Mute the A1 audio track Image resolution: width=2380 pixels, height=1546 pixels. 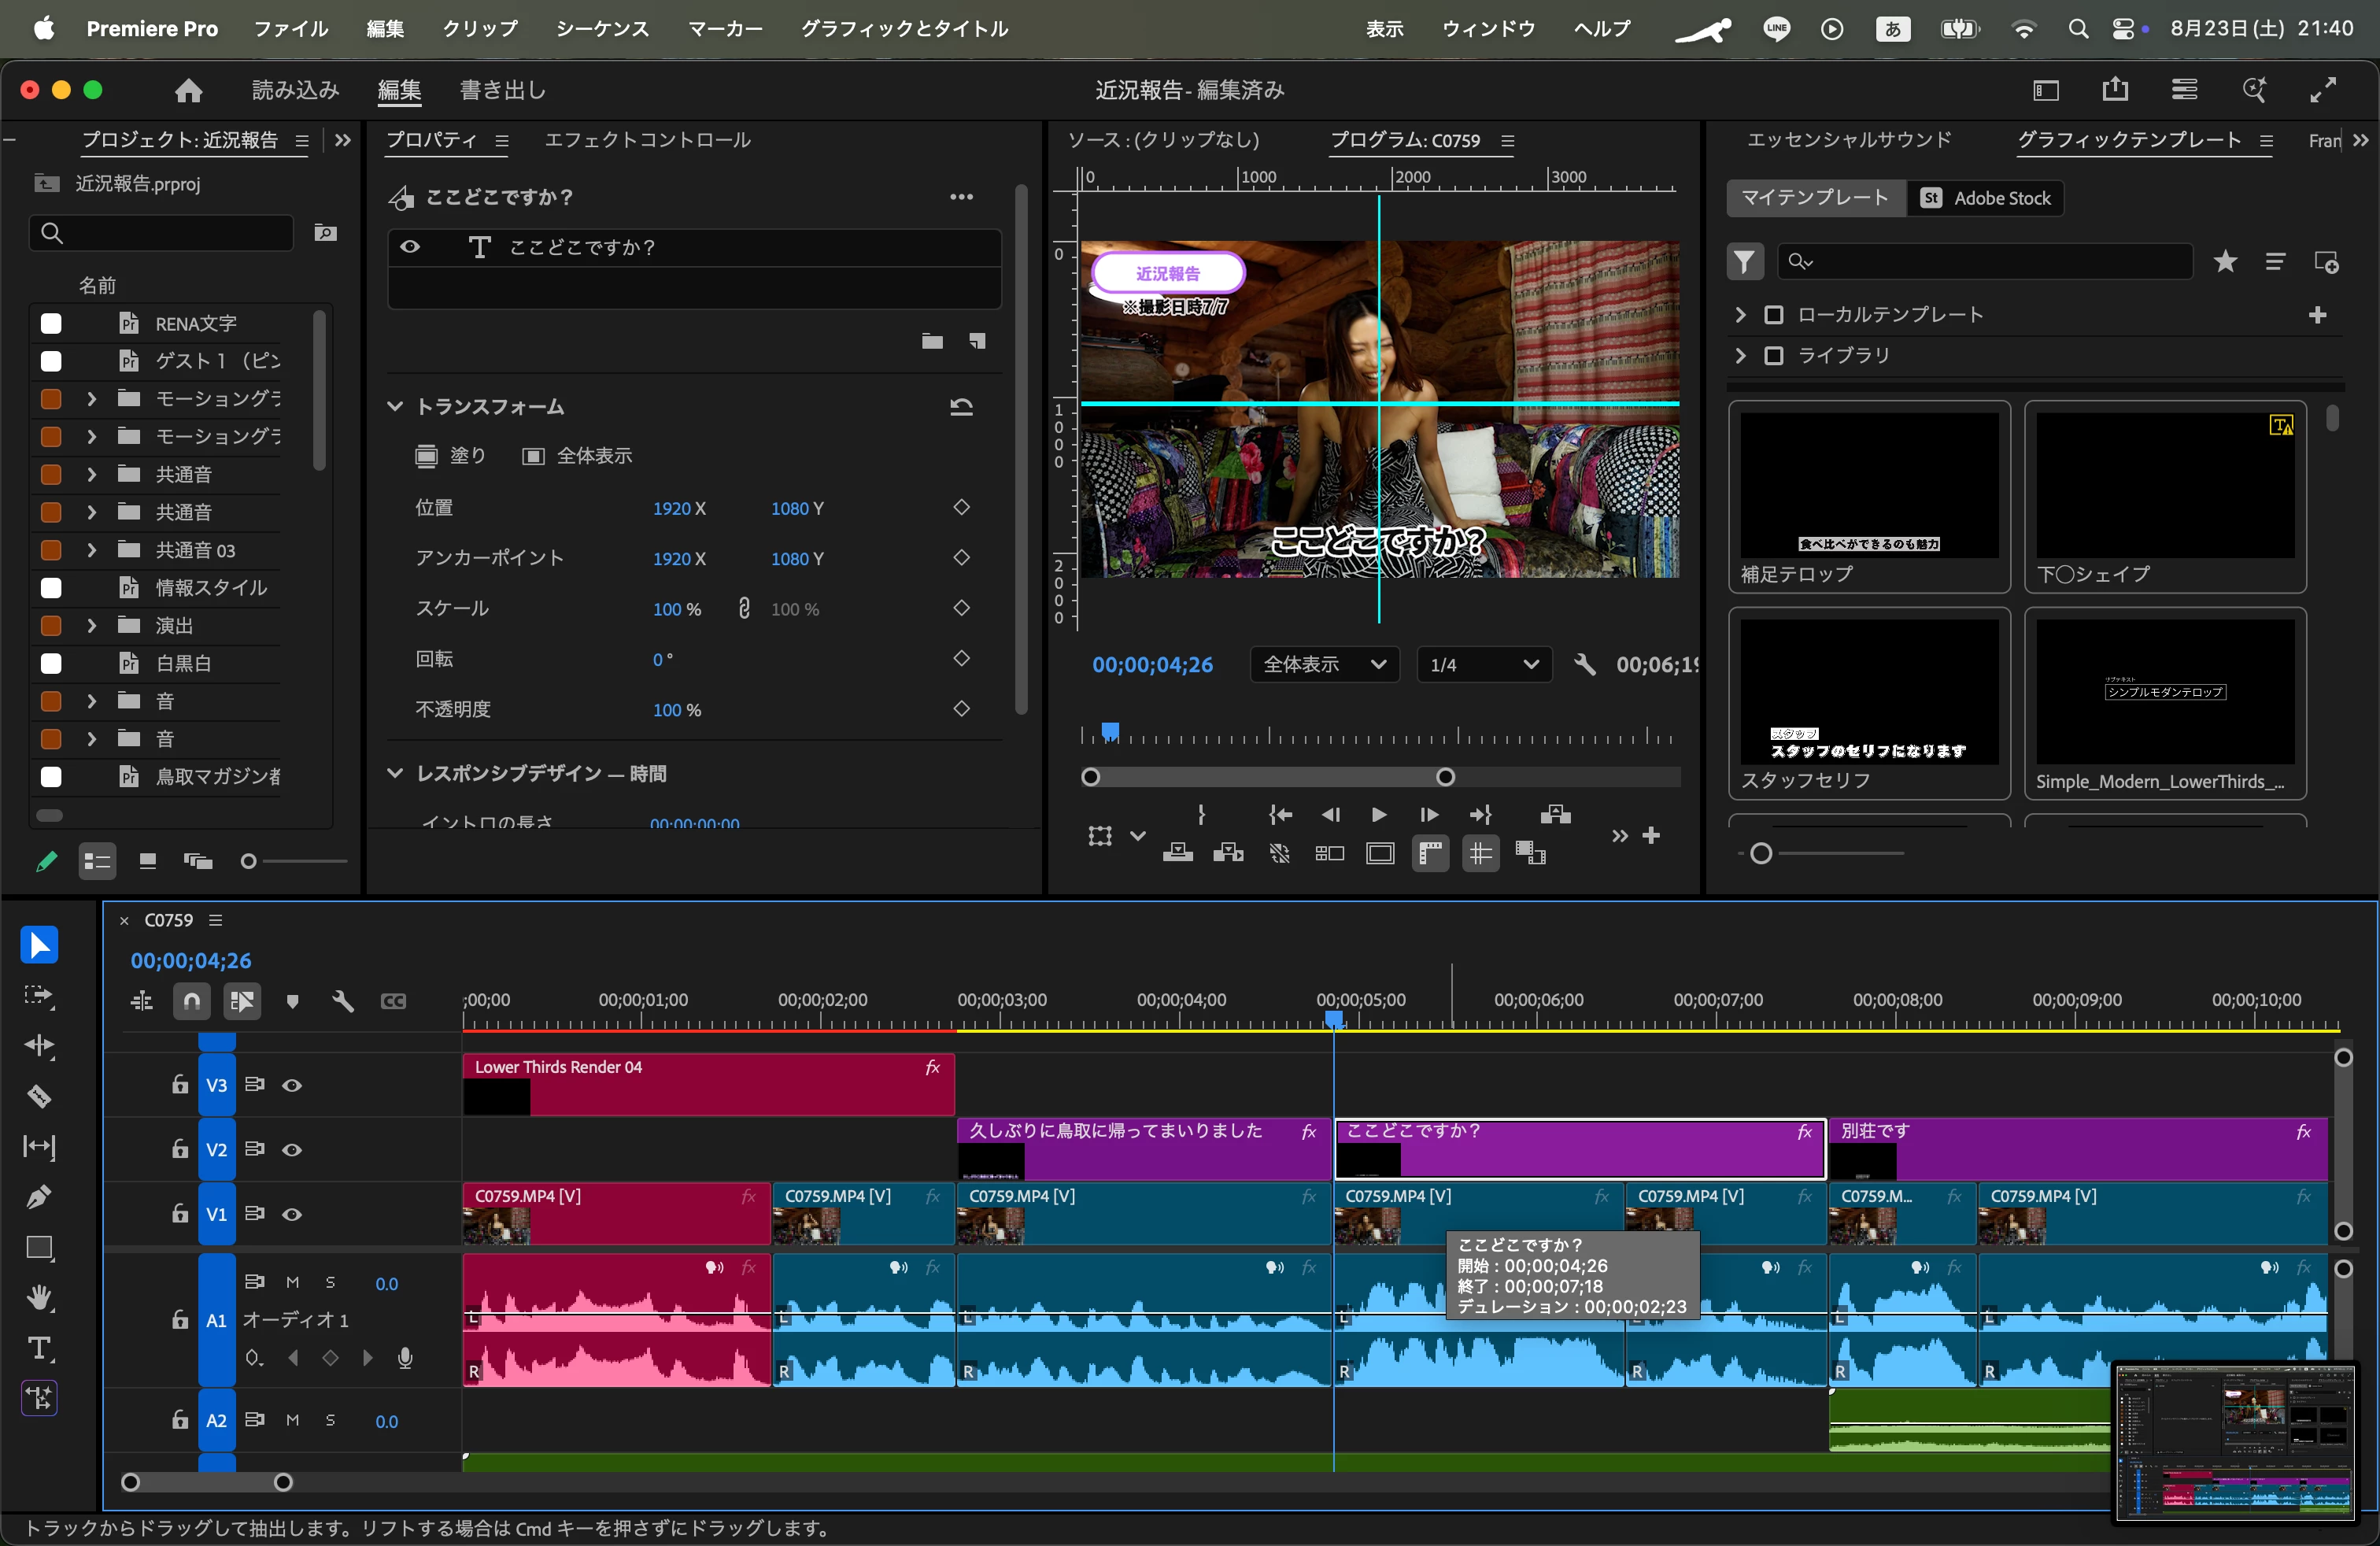[293, 1283]
